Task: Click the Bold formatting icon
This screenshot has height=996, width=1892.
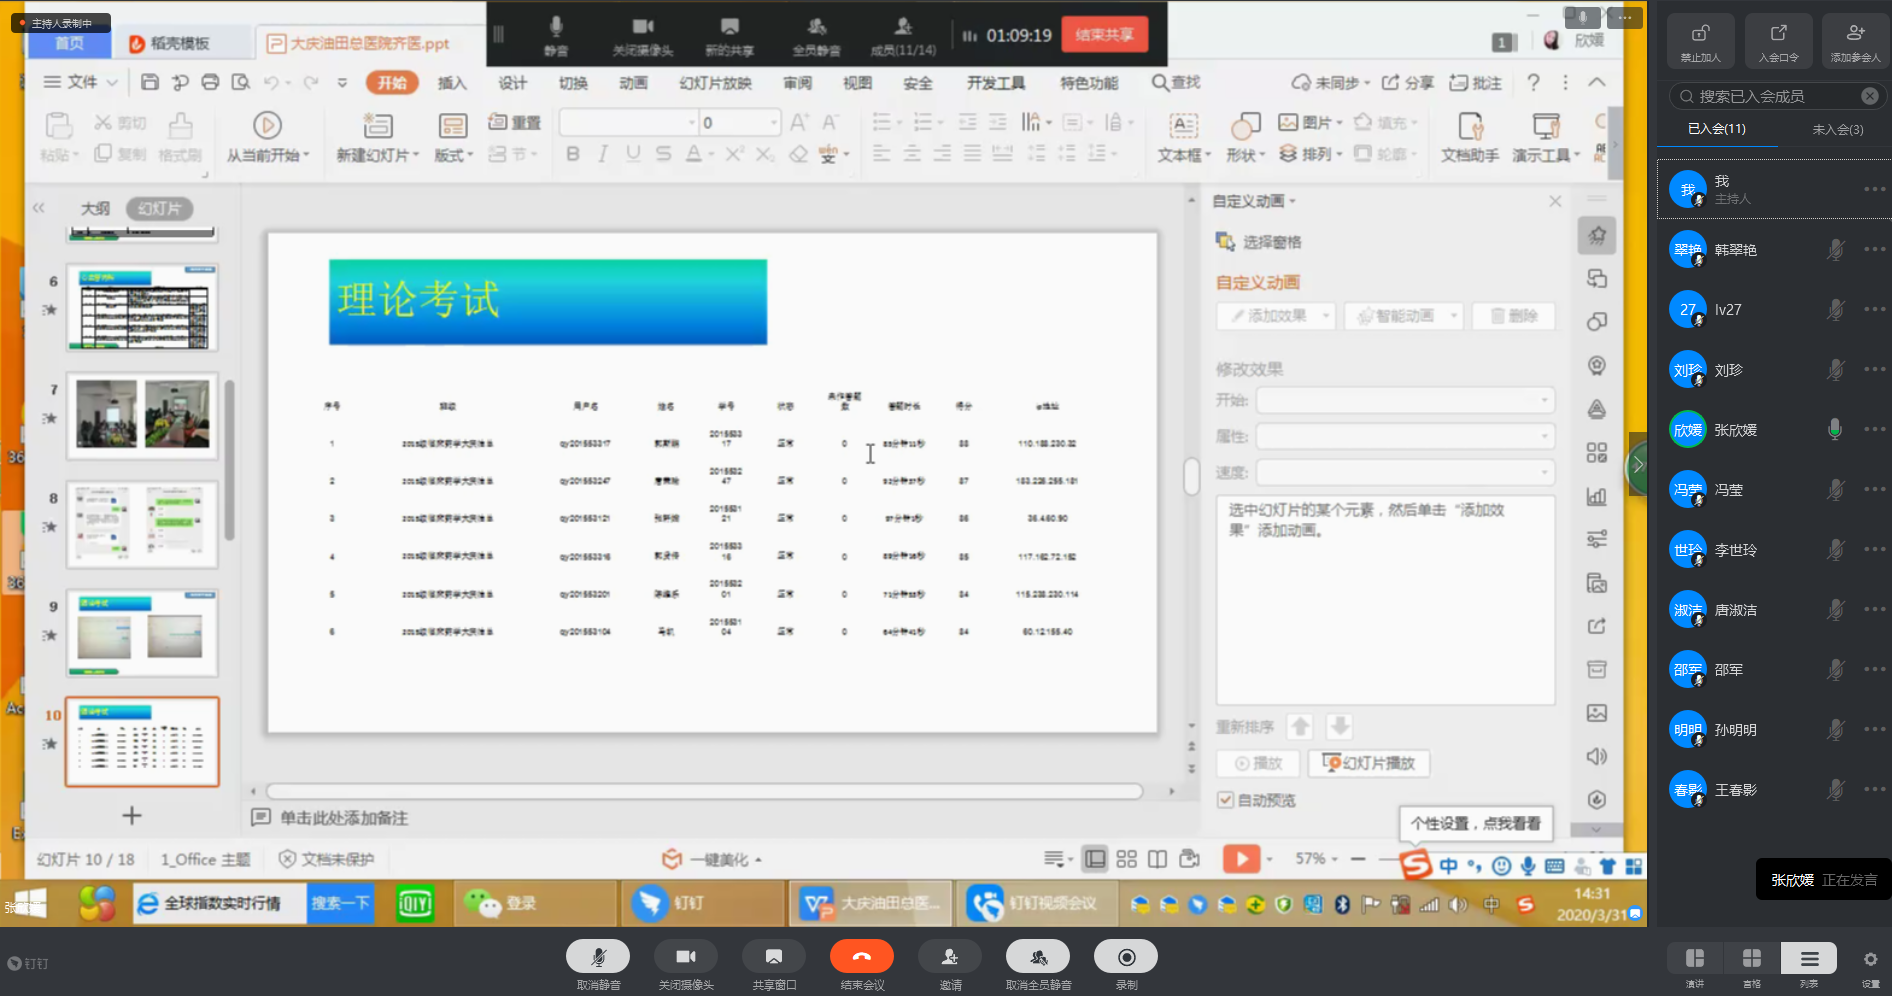Action: [572, 154]
